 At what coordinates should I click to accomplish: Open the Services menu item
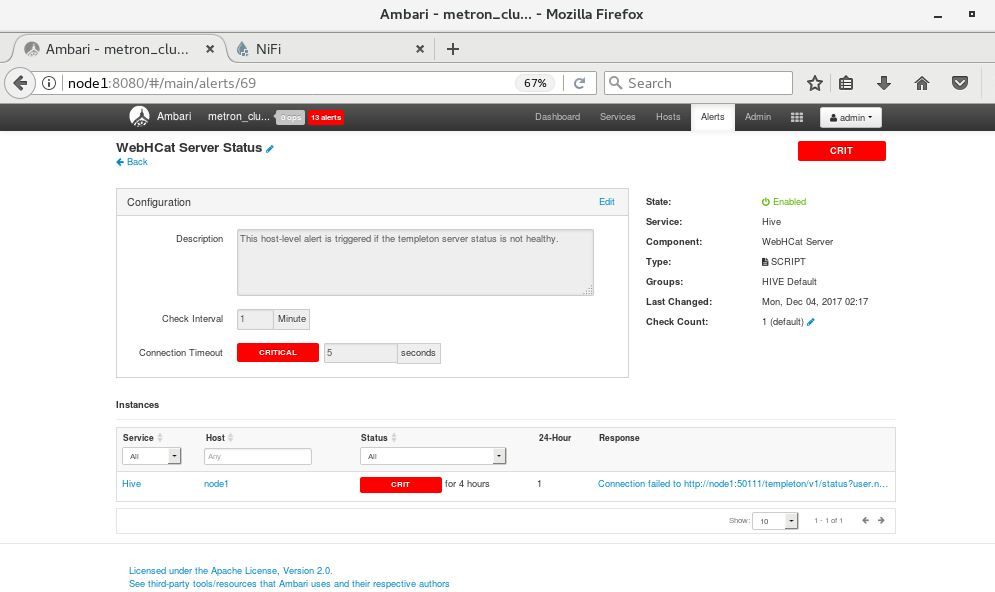(617, 117)
